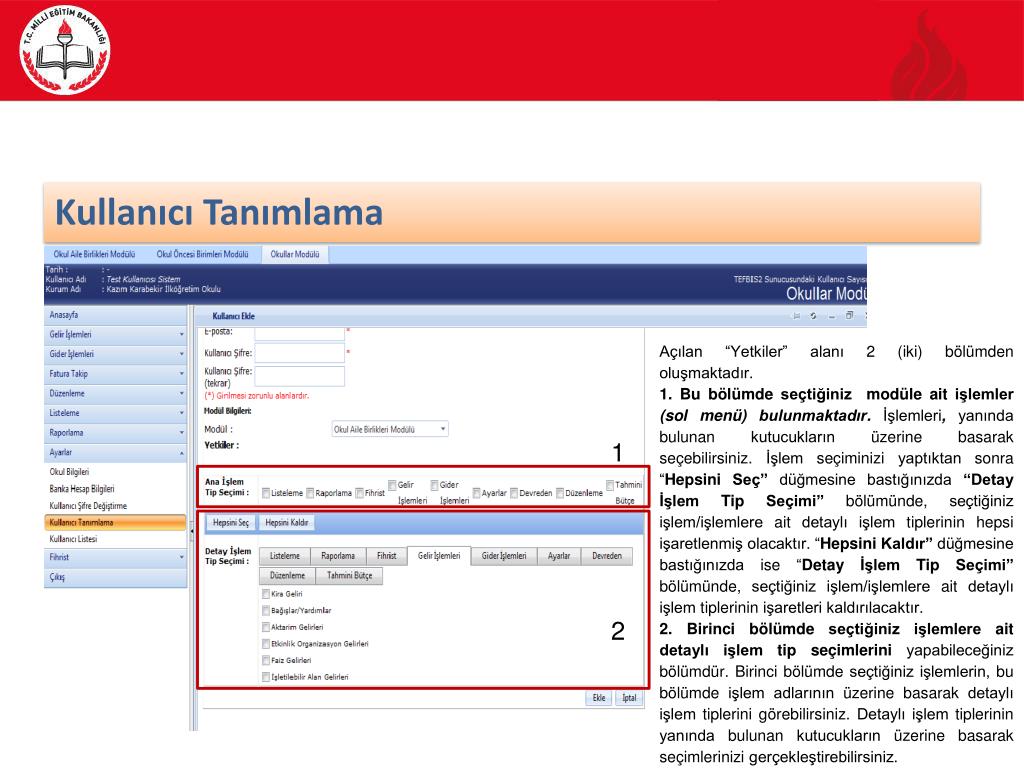Open the Modül dropdown list
Screen dimensions: 1024x768
coord(390,429)
